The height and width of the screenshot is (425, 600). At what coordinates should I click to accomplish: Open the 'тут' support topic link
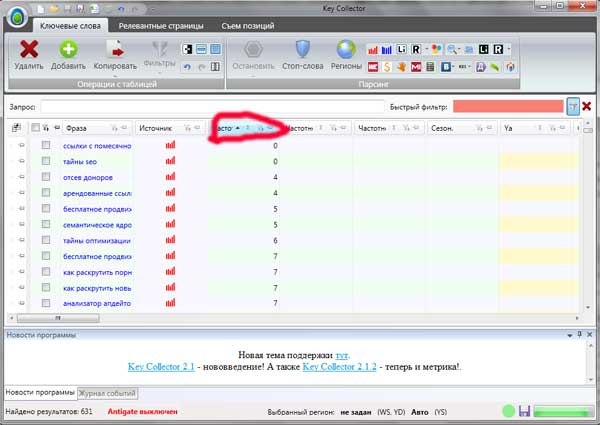click(342, 355)
